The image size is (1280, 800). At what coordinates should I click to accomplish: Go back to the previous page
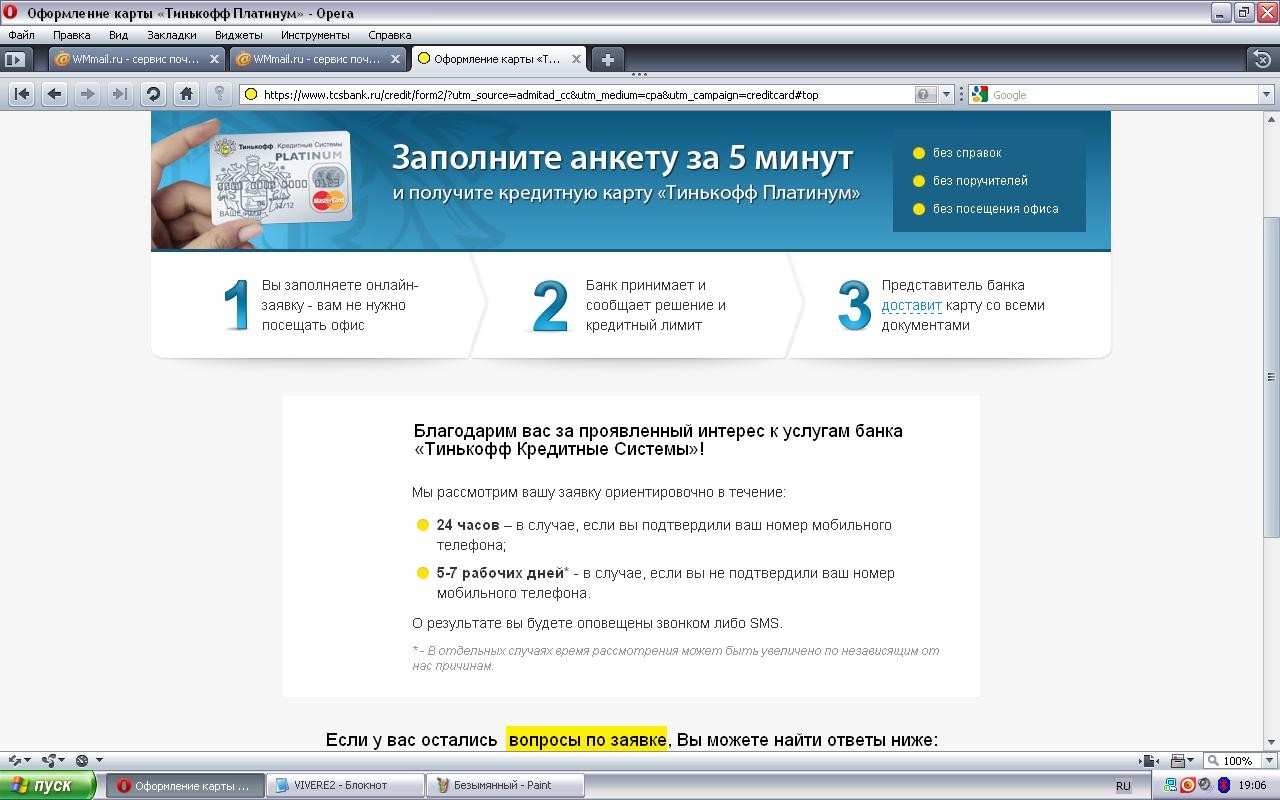click(x=54, y=94)
